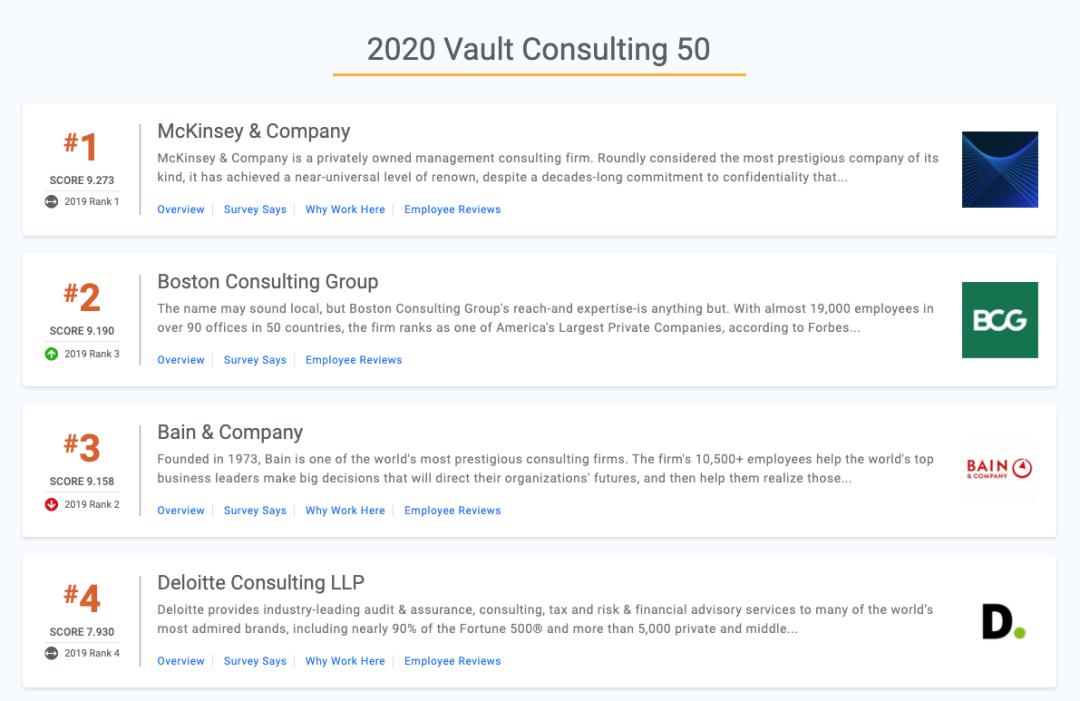View McKinsey Why Work Here section
1080x701 pixels.
[345, 209]
